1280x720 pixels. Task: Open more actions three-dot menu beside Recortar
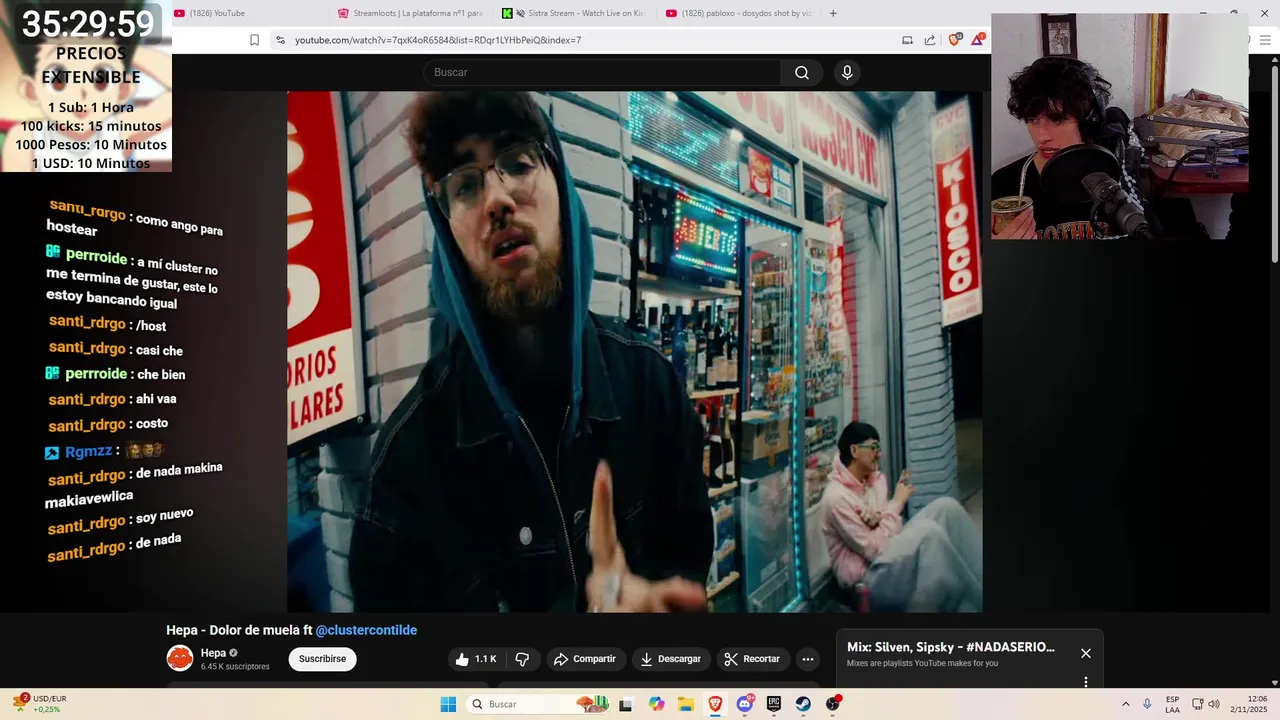(807, 659)
